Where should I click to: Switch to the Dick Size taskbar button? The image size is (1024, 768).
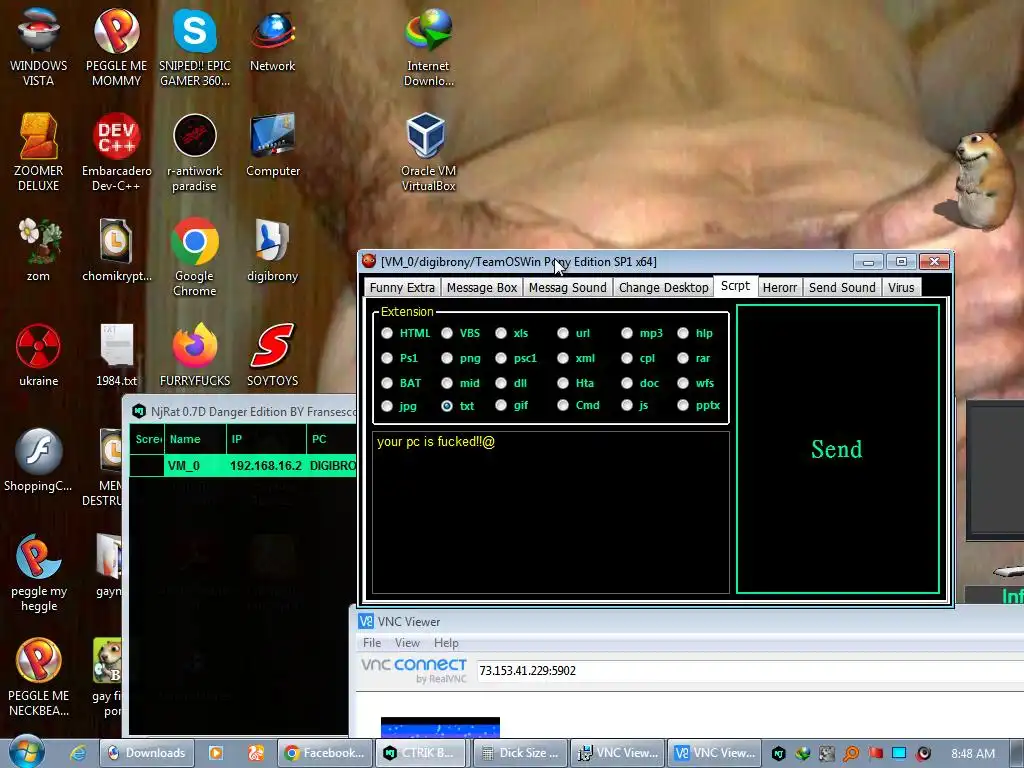[x=520, y=753]
